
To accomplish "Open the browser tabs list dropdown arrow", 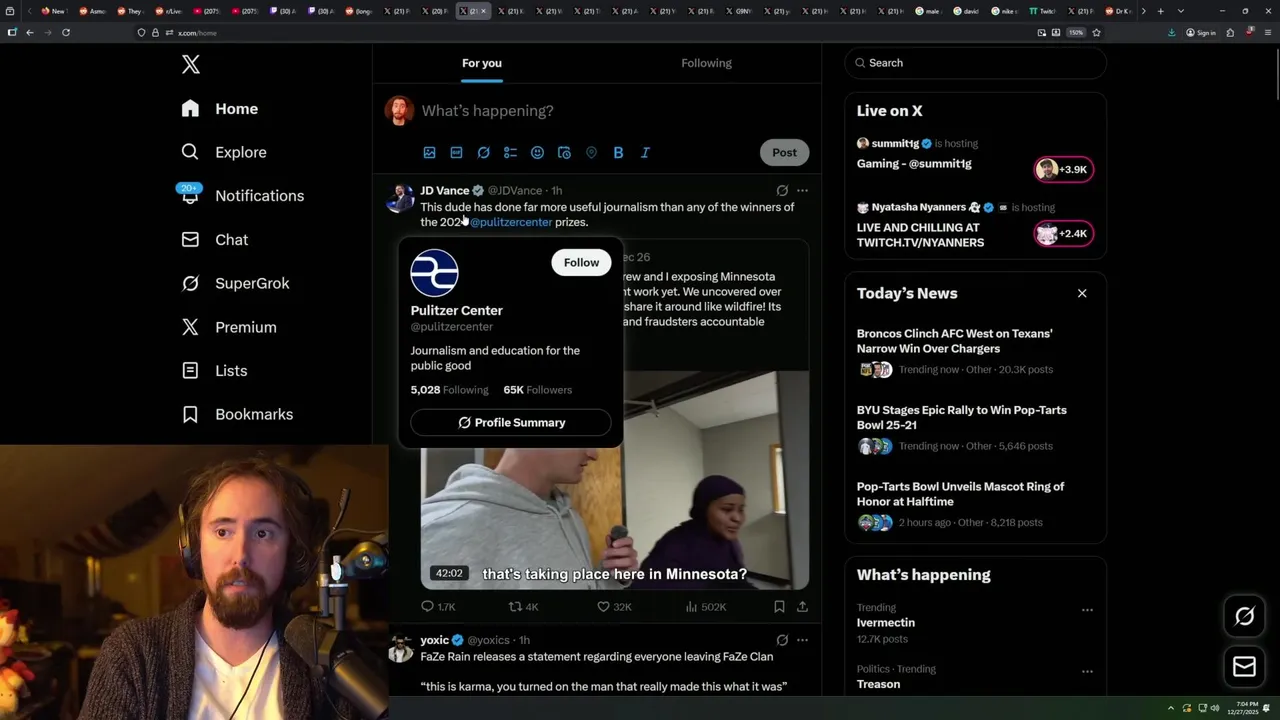I will tap(1181, 11).
